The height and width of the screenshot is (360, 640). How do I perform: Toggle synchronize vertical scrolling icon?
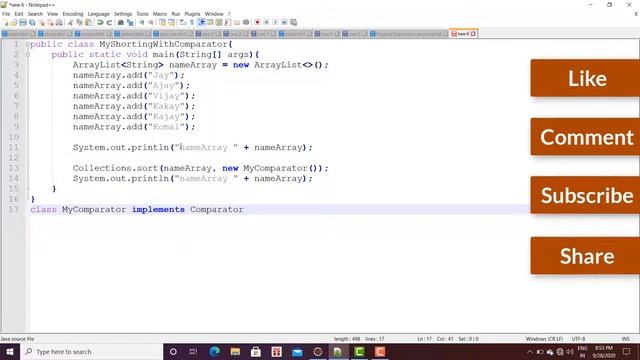point(162,22)
